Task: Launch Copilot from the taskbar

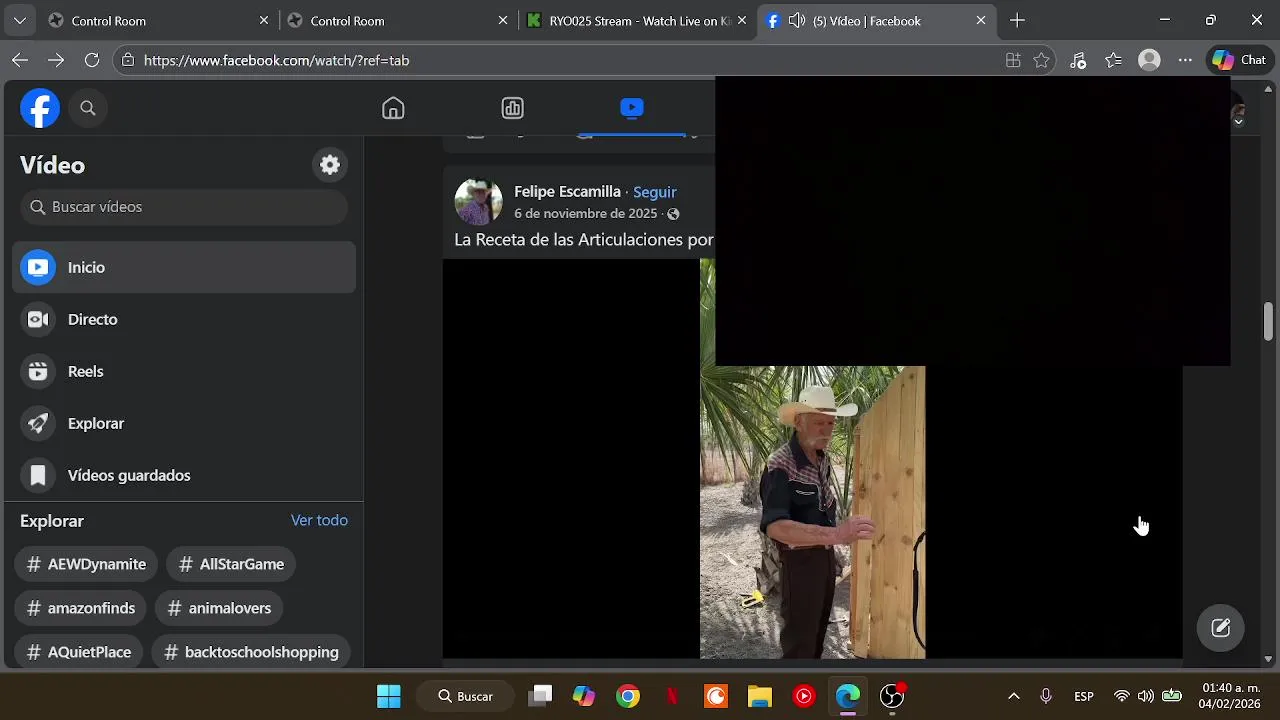Action: pos(584,696)
